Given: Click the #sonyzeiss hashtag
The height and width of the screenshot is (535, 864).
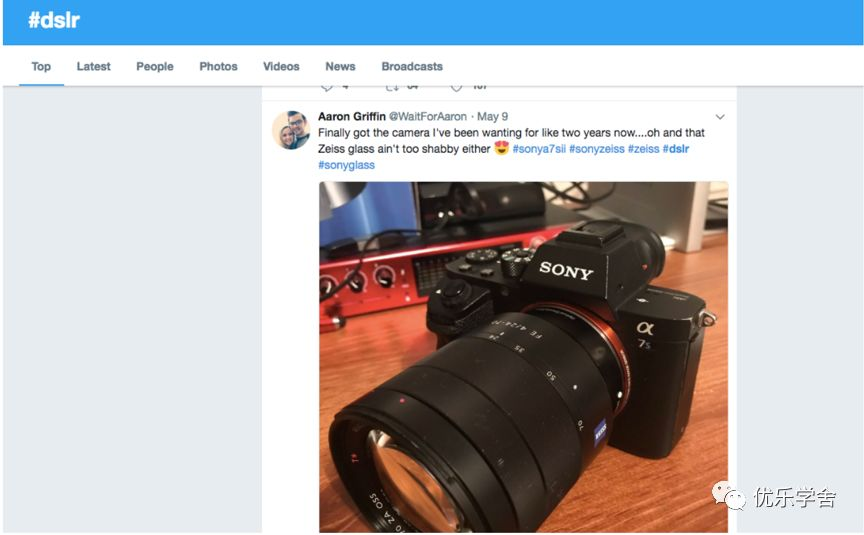Looking at the screenshot, I should click(597, 149).
